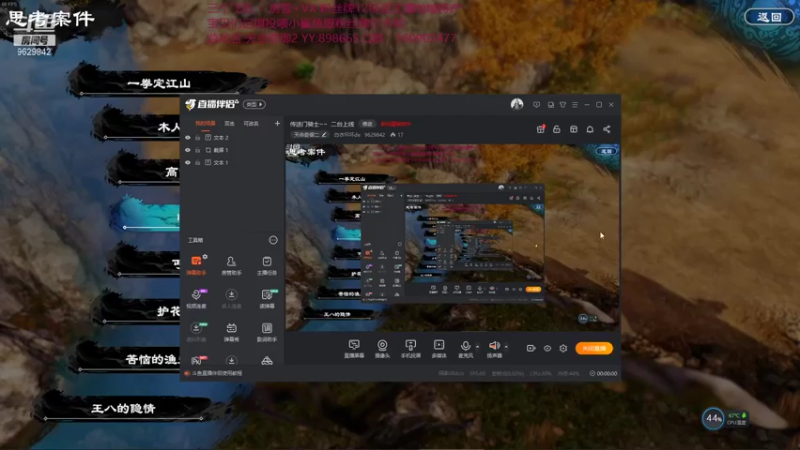Click the red warning text beside 修改
This screenshot has width=800, height=450.
coord(395,123)
